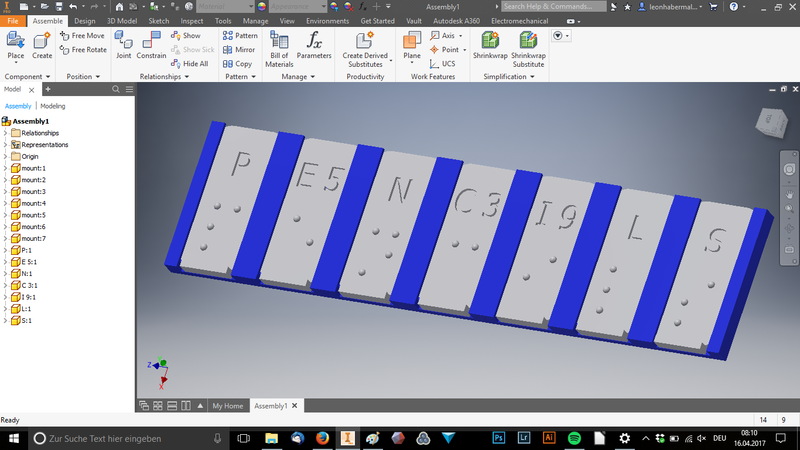800x450 pixels.
Task: Click the Place component tool
Action: tap(16, 46)
